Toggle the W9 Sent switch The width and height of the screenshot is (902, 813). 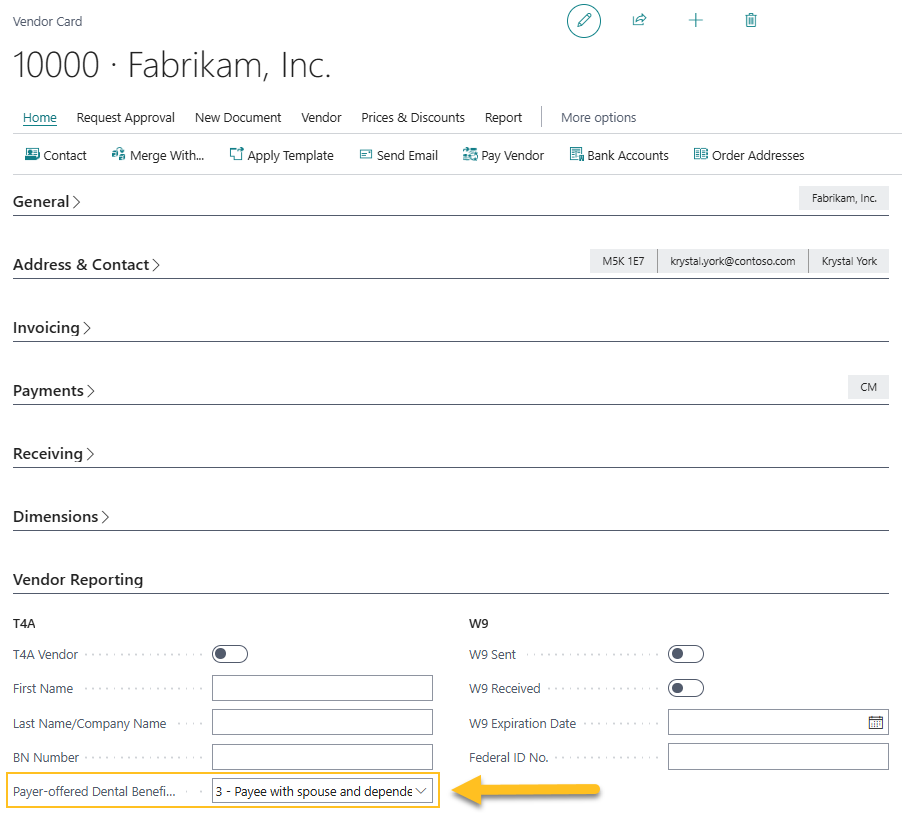[685, 654]
